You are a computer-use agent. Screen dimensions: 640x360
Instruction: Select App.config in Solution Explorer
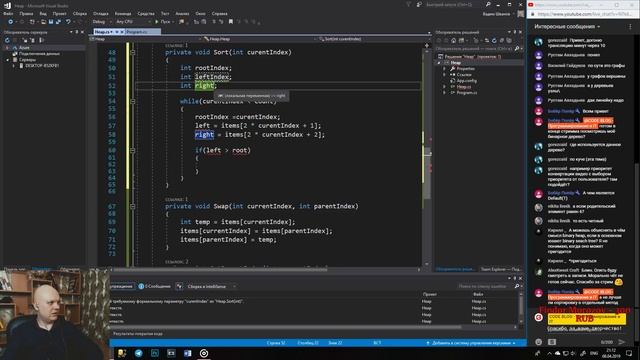(467, 80)
